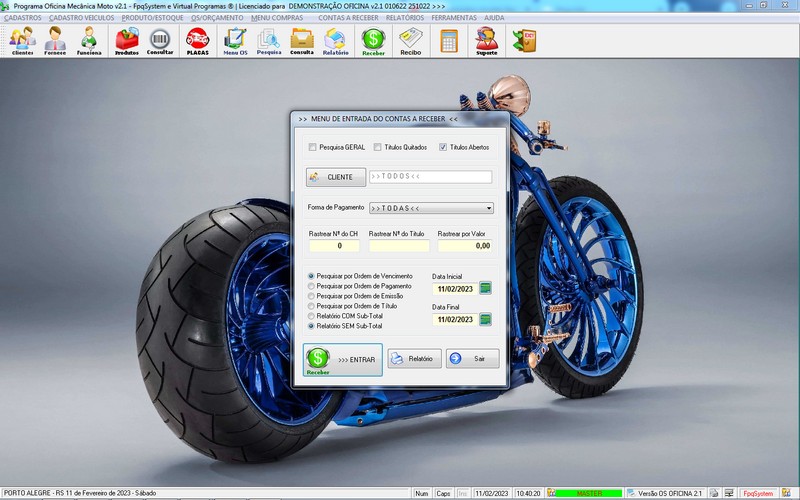The height and width of the screenshot is (500, 800).
Task: Click the Rastrear Nº do Título field
Action: coord(399,246)
